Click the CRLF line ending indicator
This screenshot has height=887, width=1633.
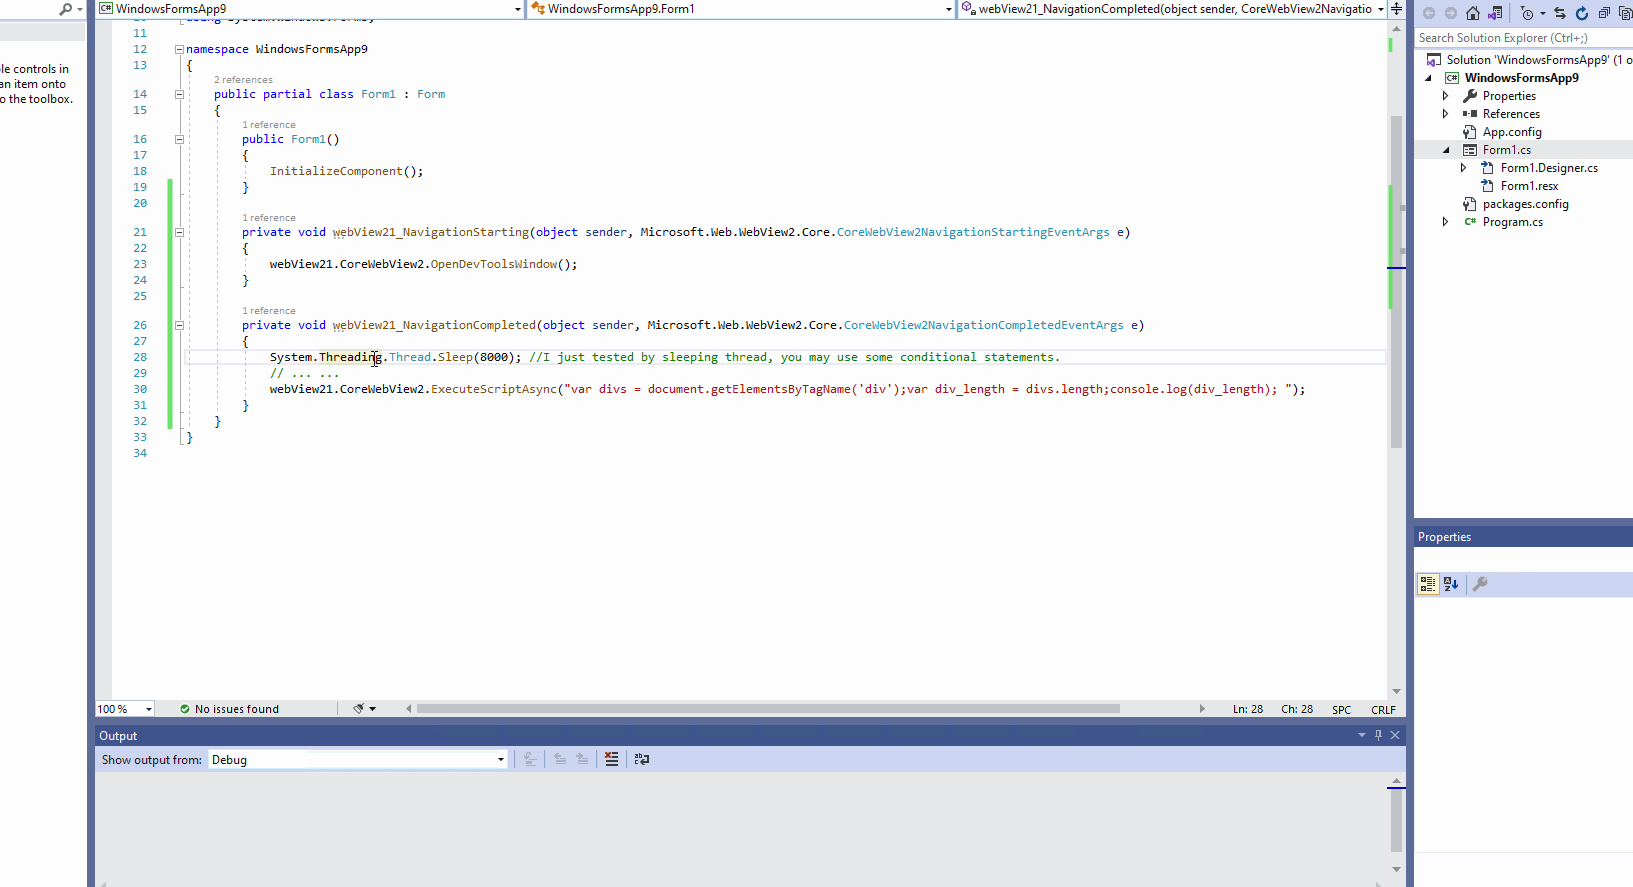[1384, 710]
